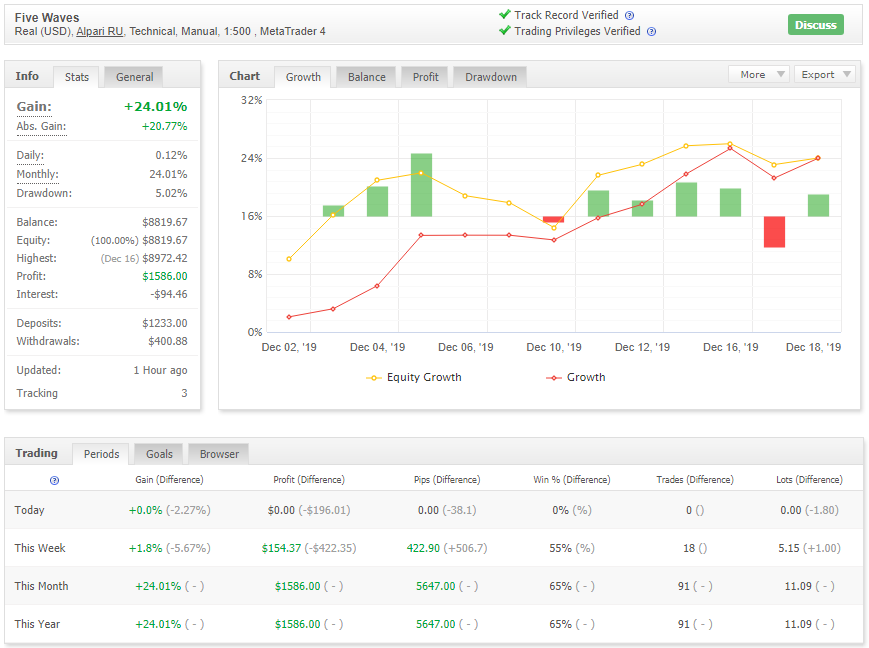The height and width of the screenshot is (648, 869).
Task: Click the tallest green profit bar
Action: click(421, 185)
